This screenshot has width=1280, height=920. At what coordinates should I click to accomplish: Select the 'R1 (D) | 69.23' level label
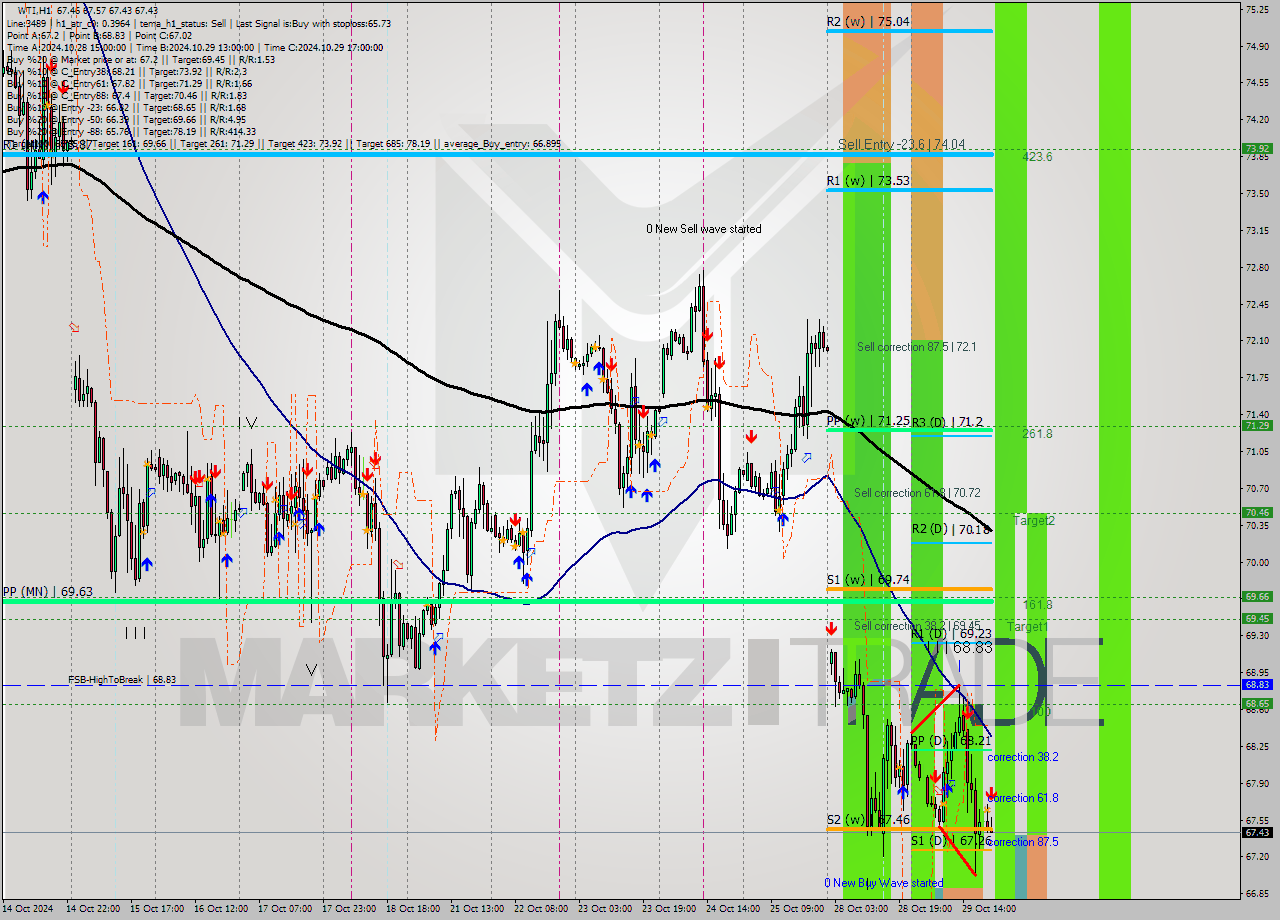[952, 634]
